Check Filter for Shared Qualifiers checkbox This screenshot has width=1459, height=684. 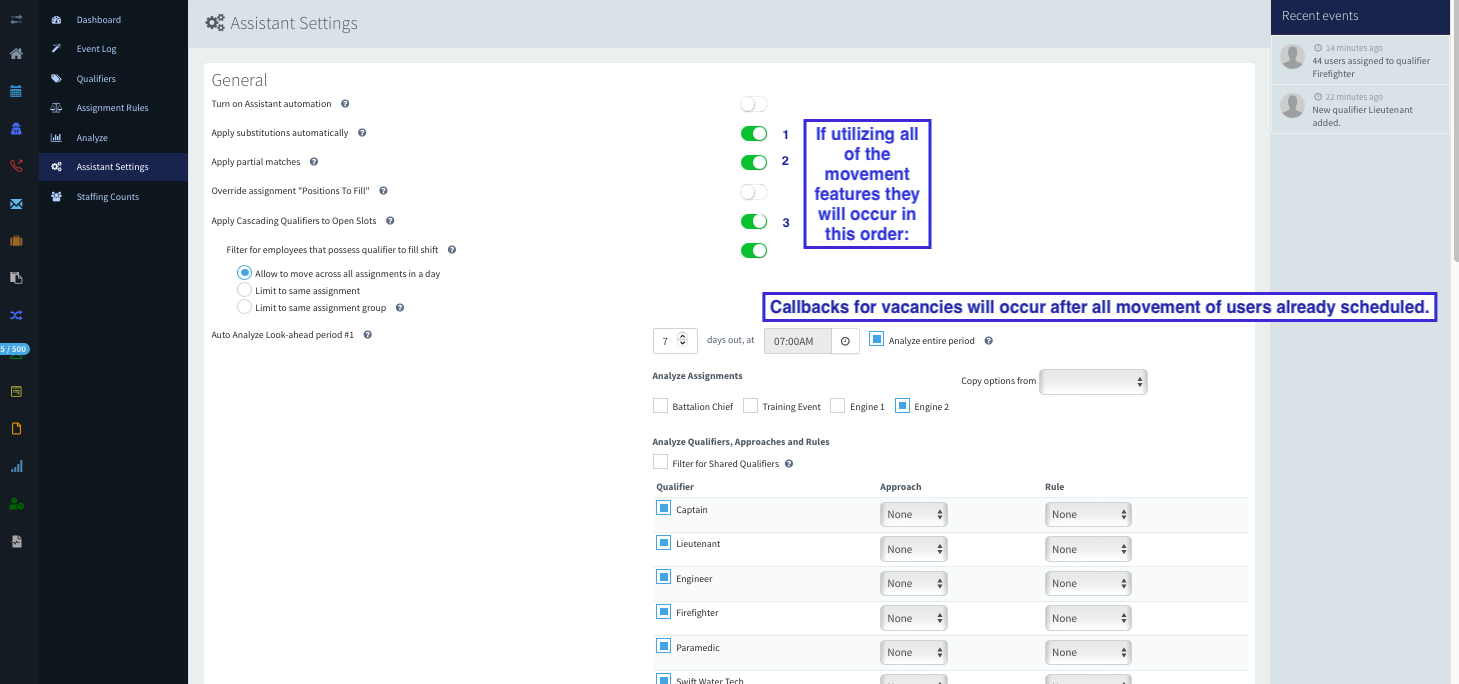660,462
